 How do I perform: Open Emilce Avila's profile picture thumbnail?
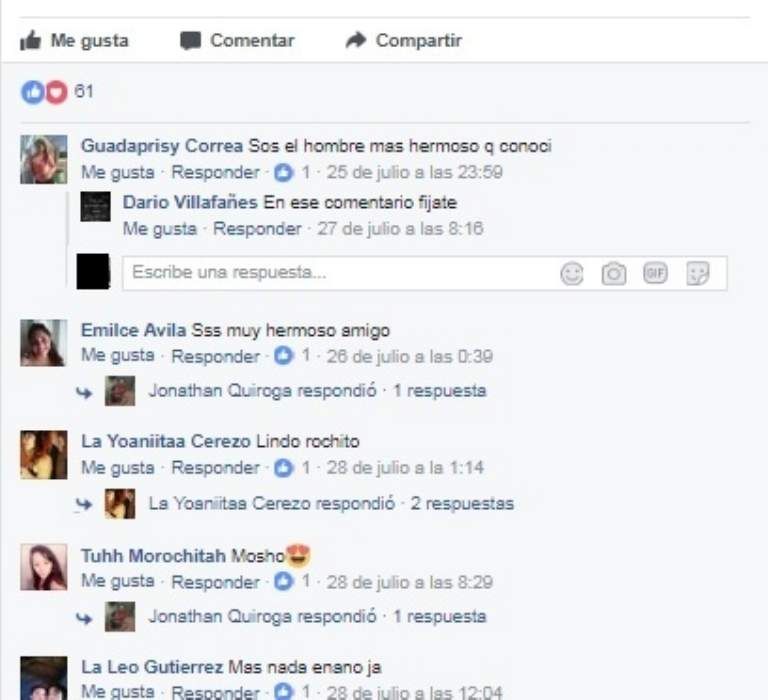(44, 343)
